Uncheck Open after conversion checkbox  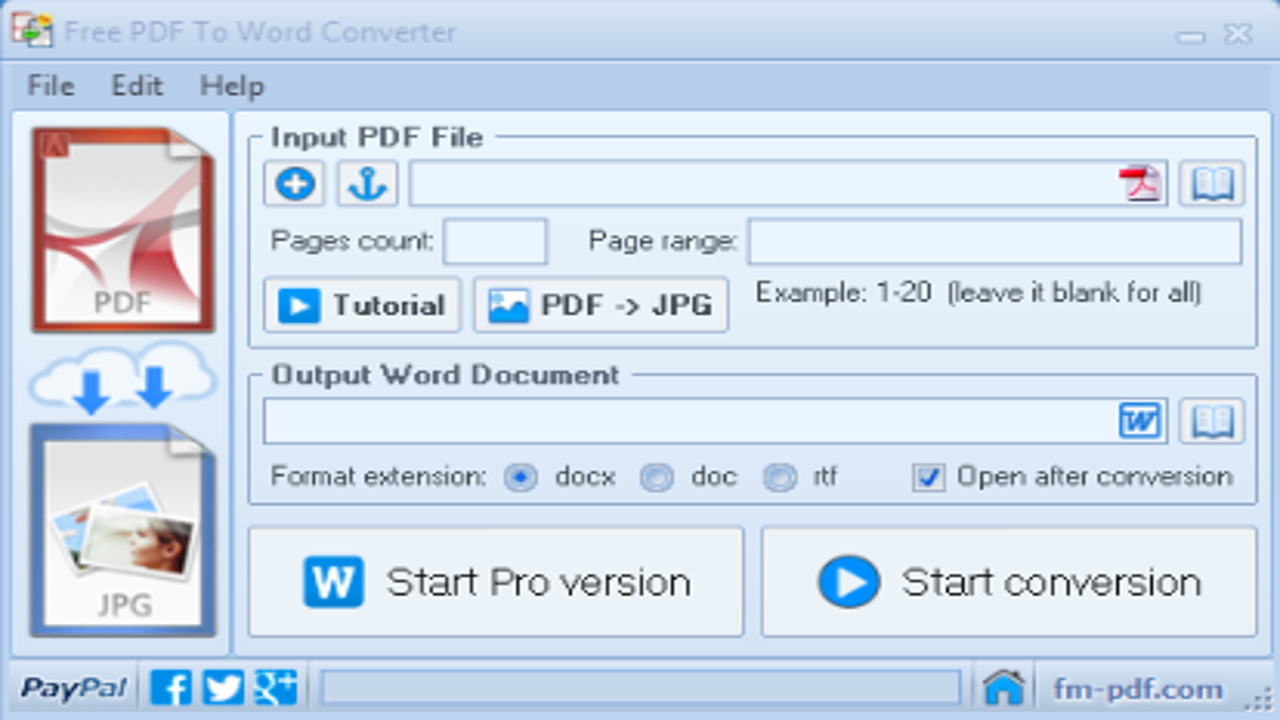point(928,477)
